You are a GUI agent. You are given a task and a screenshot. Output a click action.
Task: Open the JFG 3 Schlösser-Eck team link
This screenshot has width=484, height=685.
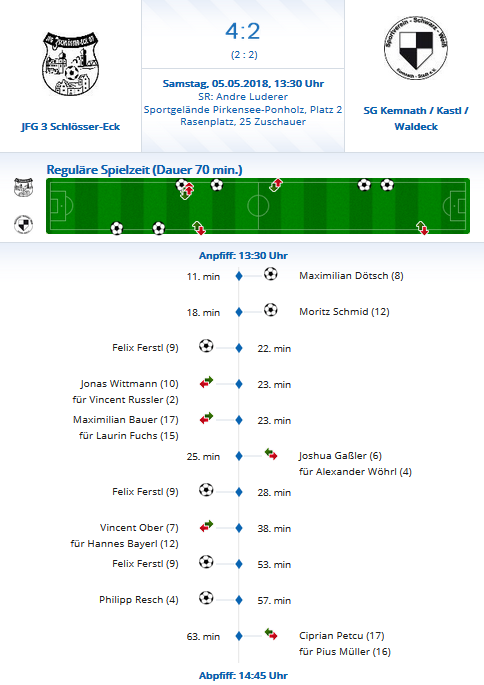coord(70,127)
